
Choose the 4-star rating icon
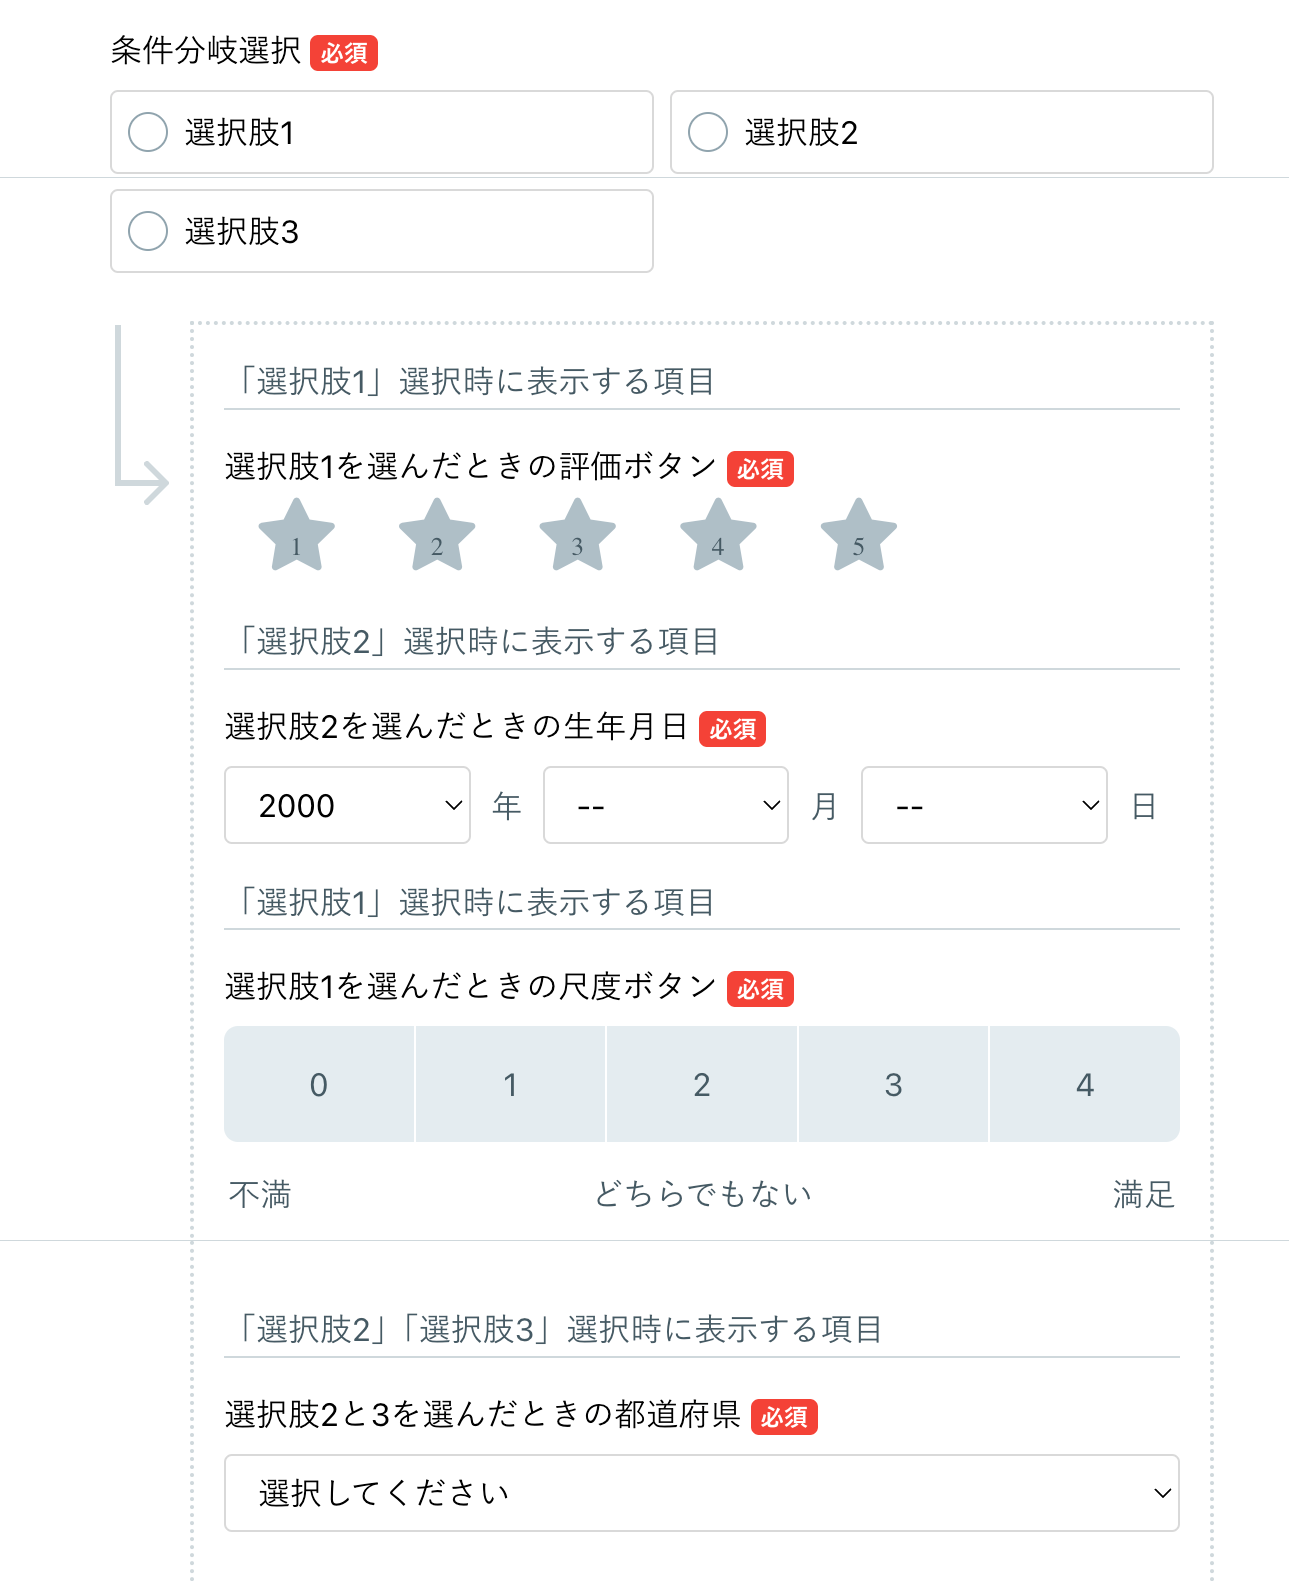pyautogui.click(x=718, y=537)
